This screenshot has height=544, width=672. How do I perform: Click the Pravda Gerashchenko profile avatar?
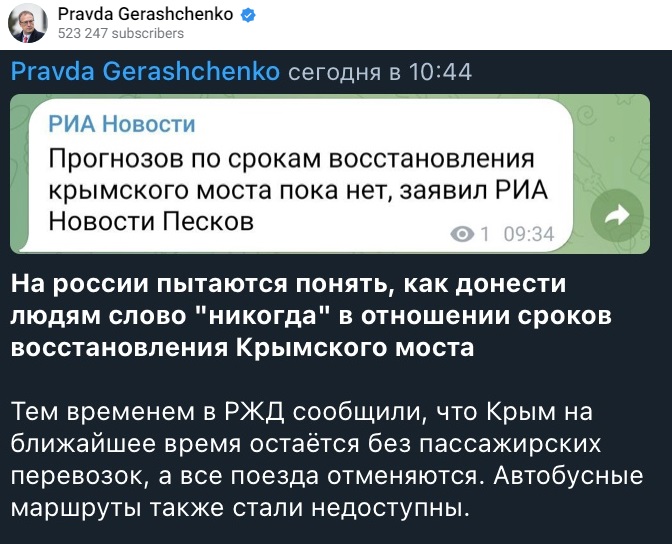28,23
